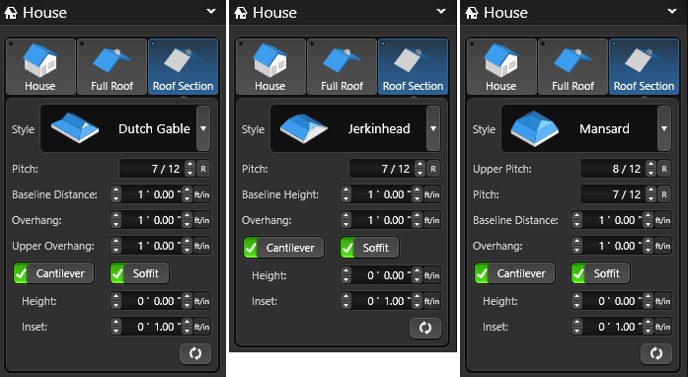Toggle ft/in unit for Baseline Distance, Mansard
The width and height of the screenshot is (688, 377).
click(x=663, y=220)
